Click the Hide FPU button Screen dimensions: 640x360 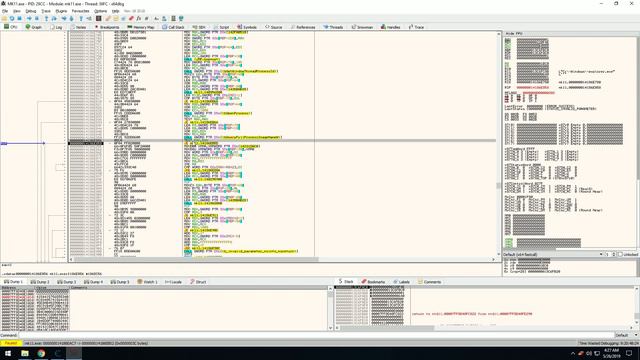pyautogui.click(x=514, y=33)
